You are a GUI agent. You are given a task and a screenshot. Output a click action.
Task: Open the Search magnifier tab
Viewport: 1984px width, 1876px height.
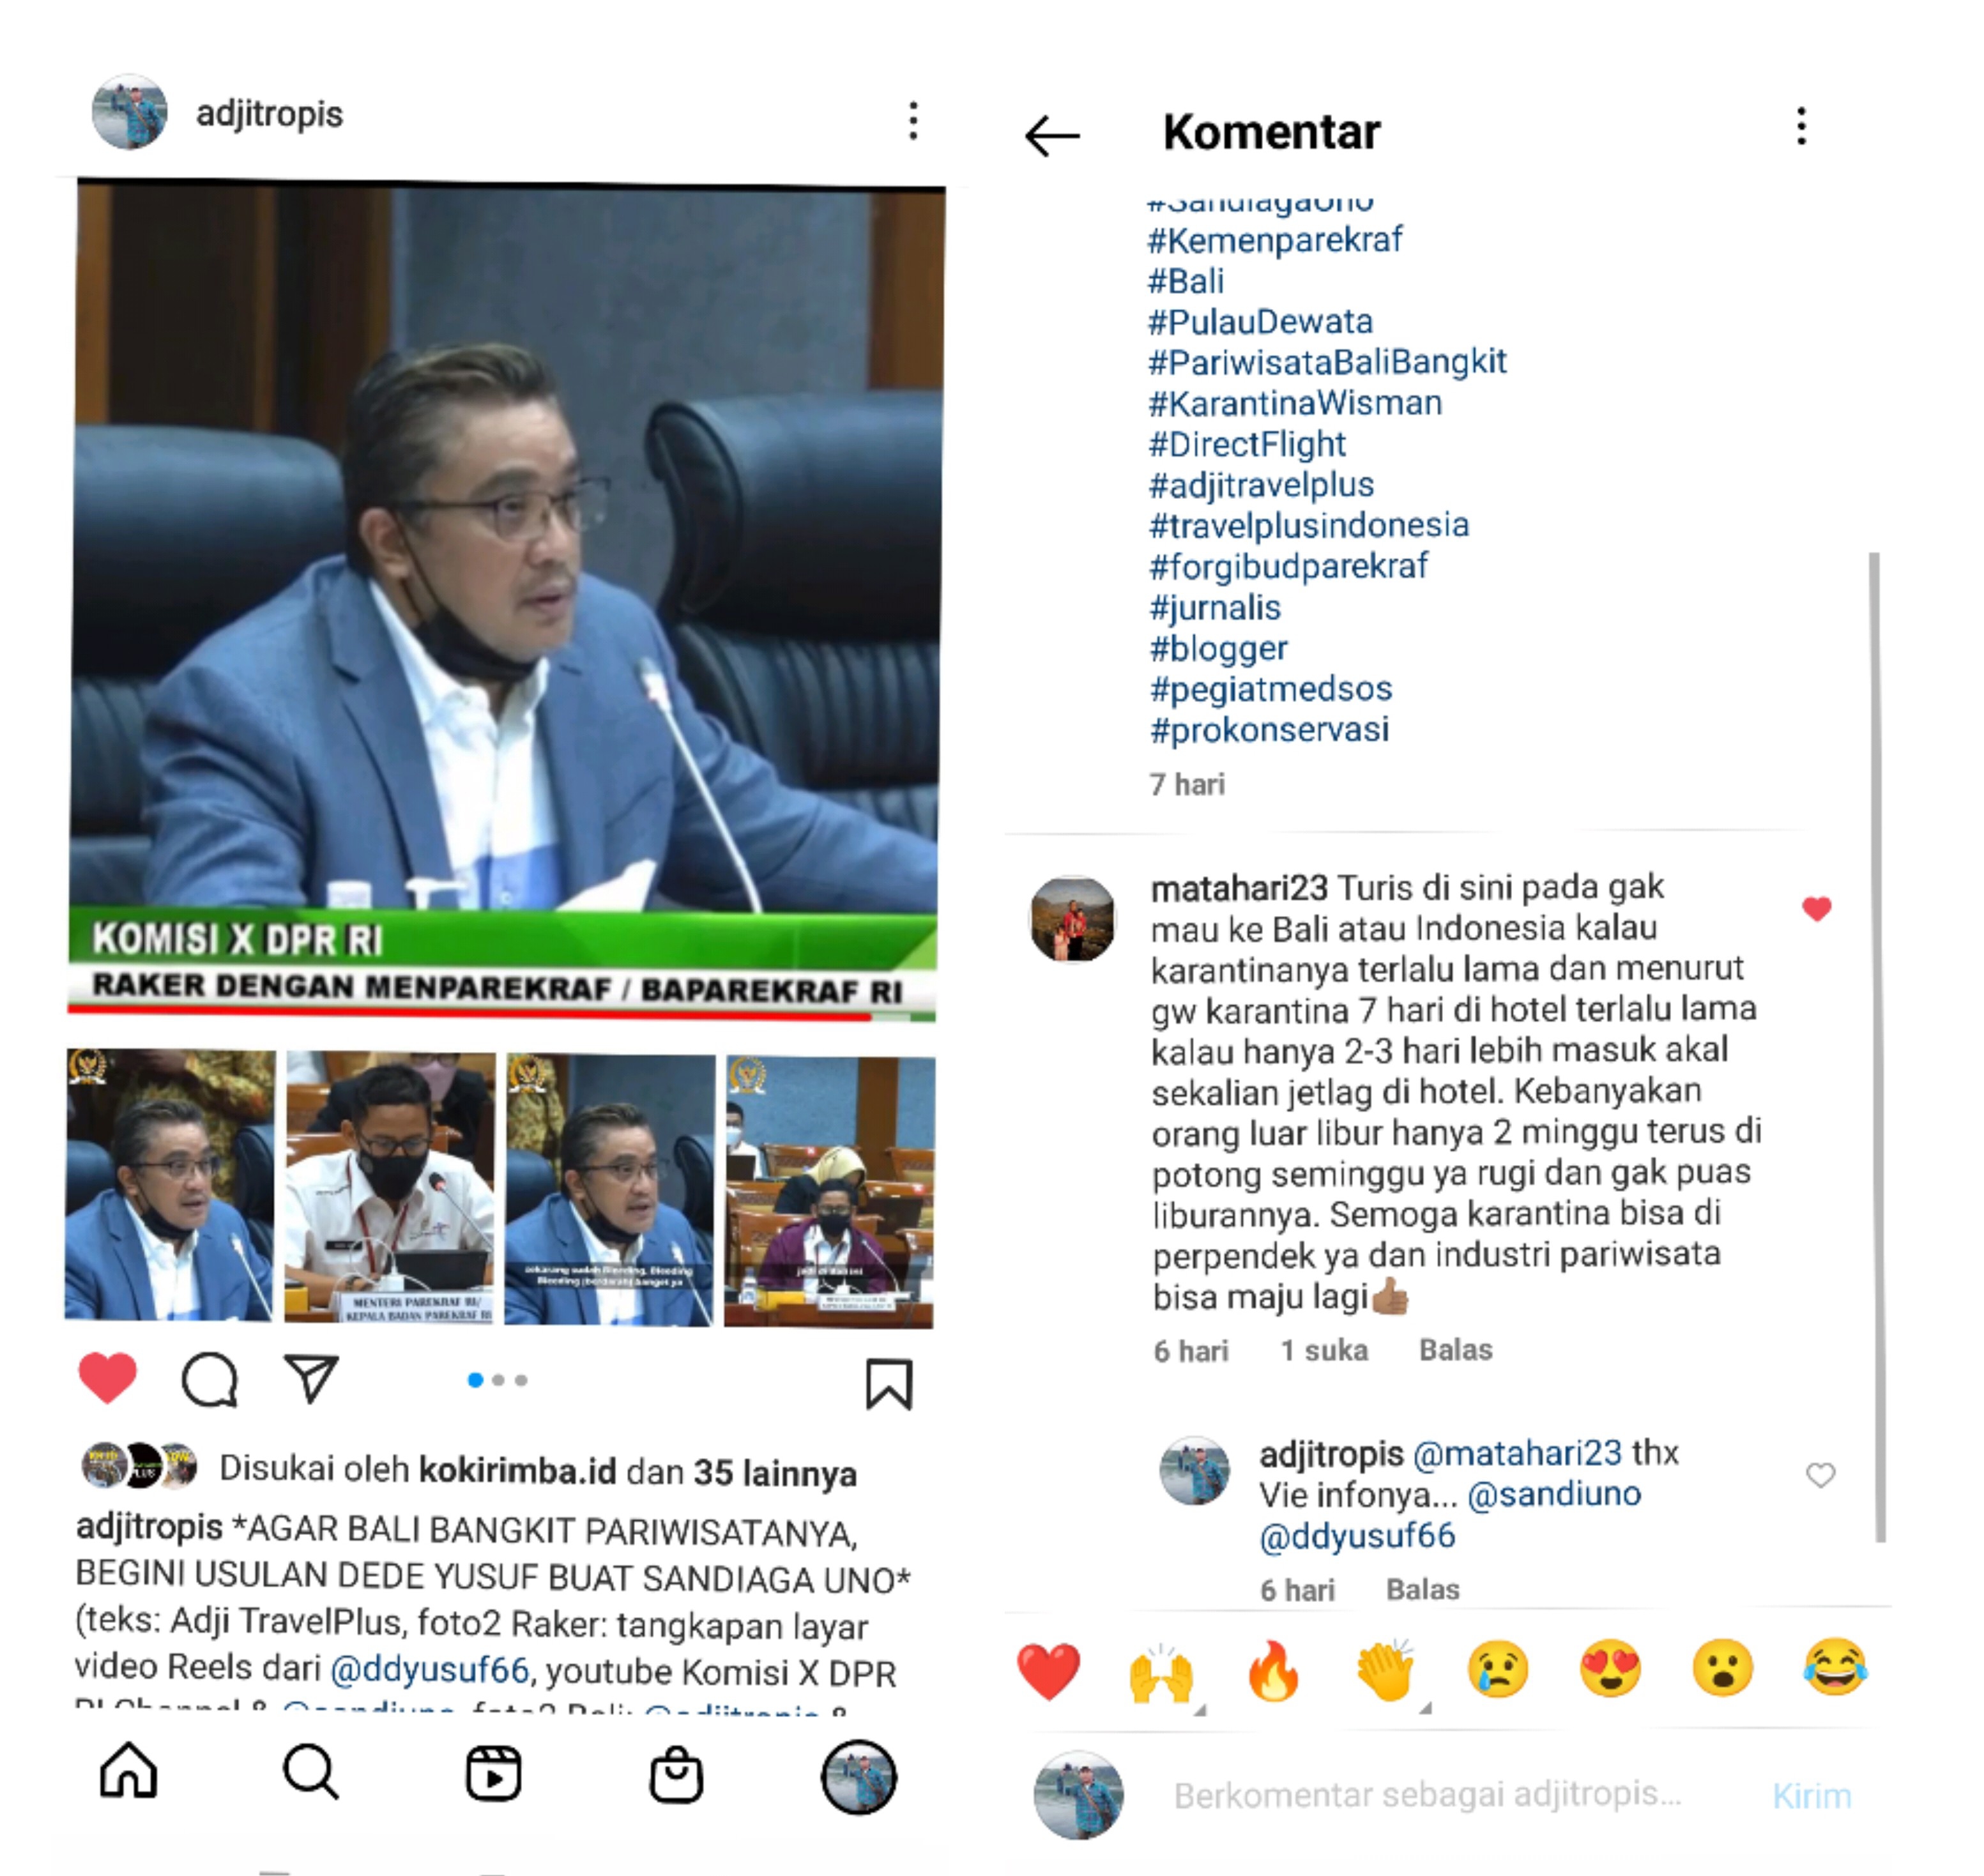(311, 1771)
